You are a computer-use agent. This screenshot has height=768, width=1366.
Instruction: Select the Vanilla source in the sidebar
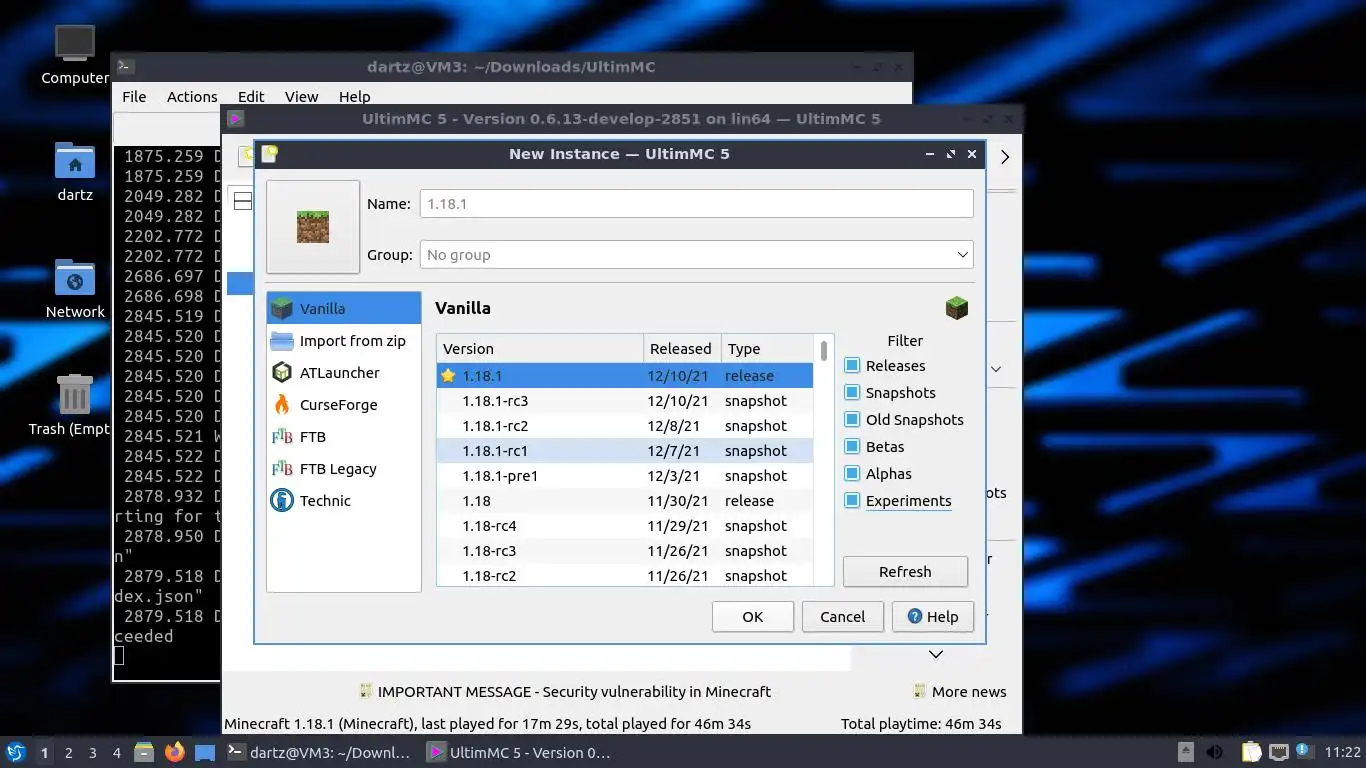(344, 308)
